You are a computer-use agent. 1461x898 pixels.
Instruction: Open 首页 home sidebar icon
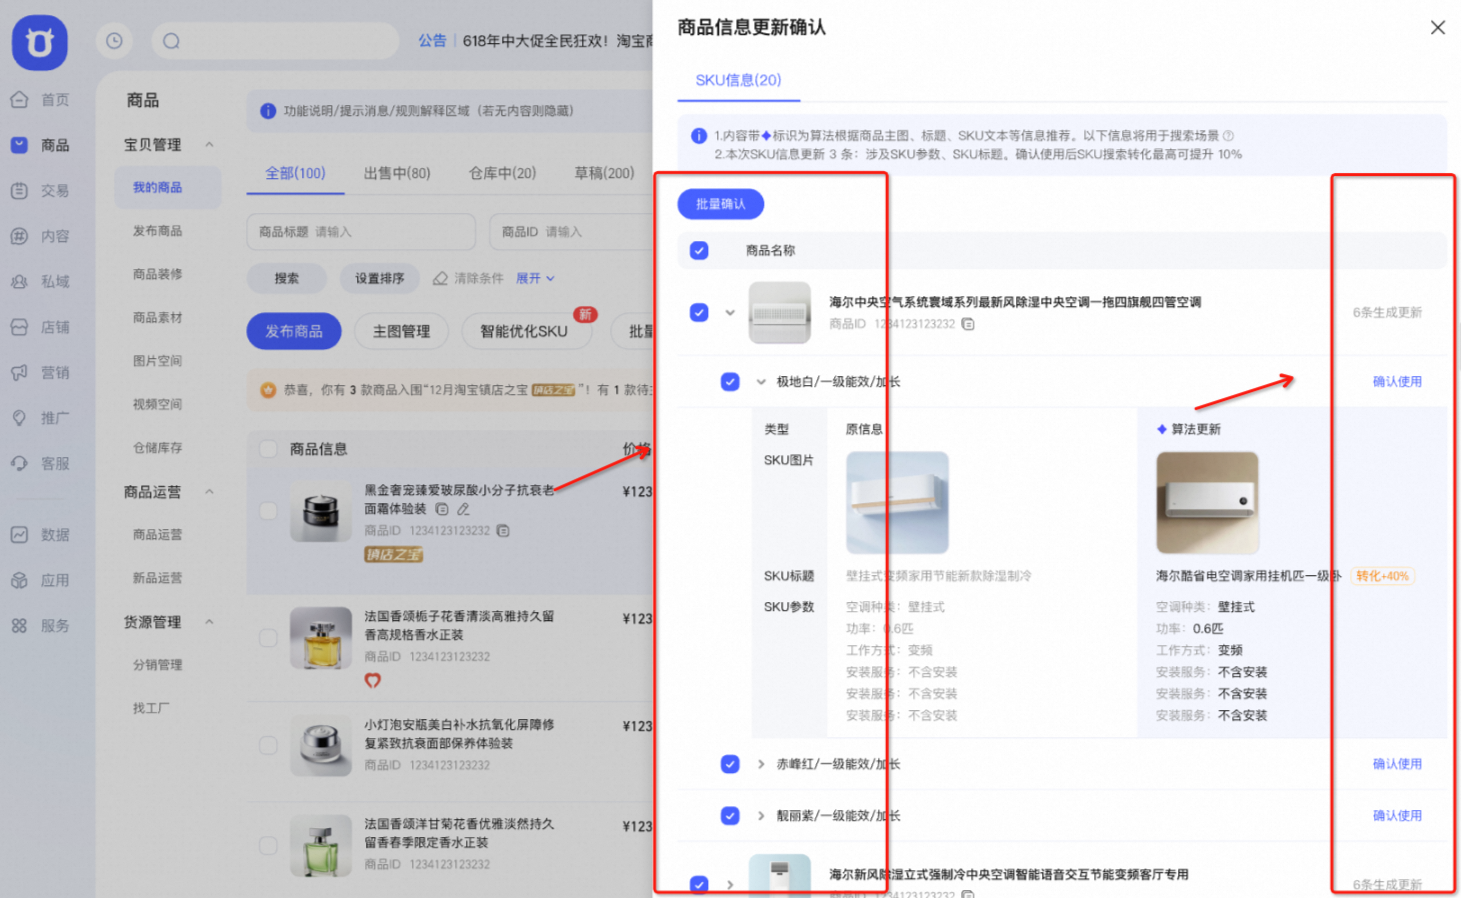(19, 99)
